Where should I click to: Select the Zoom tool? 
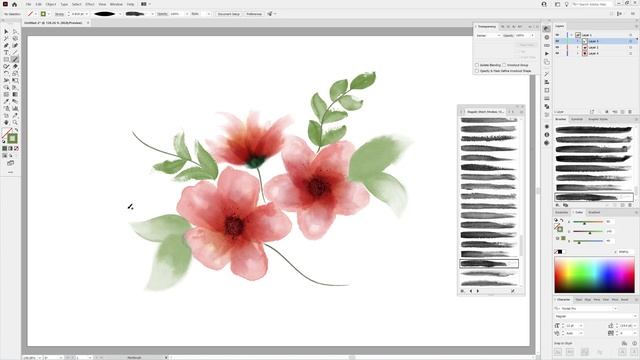click(x=15, y=122)
